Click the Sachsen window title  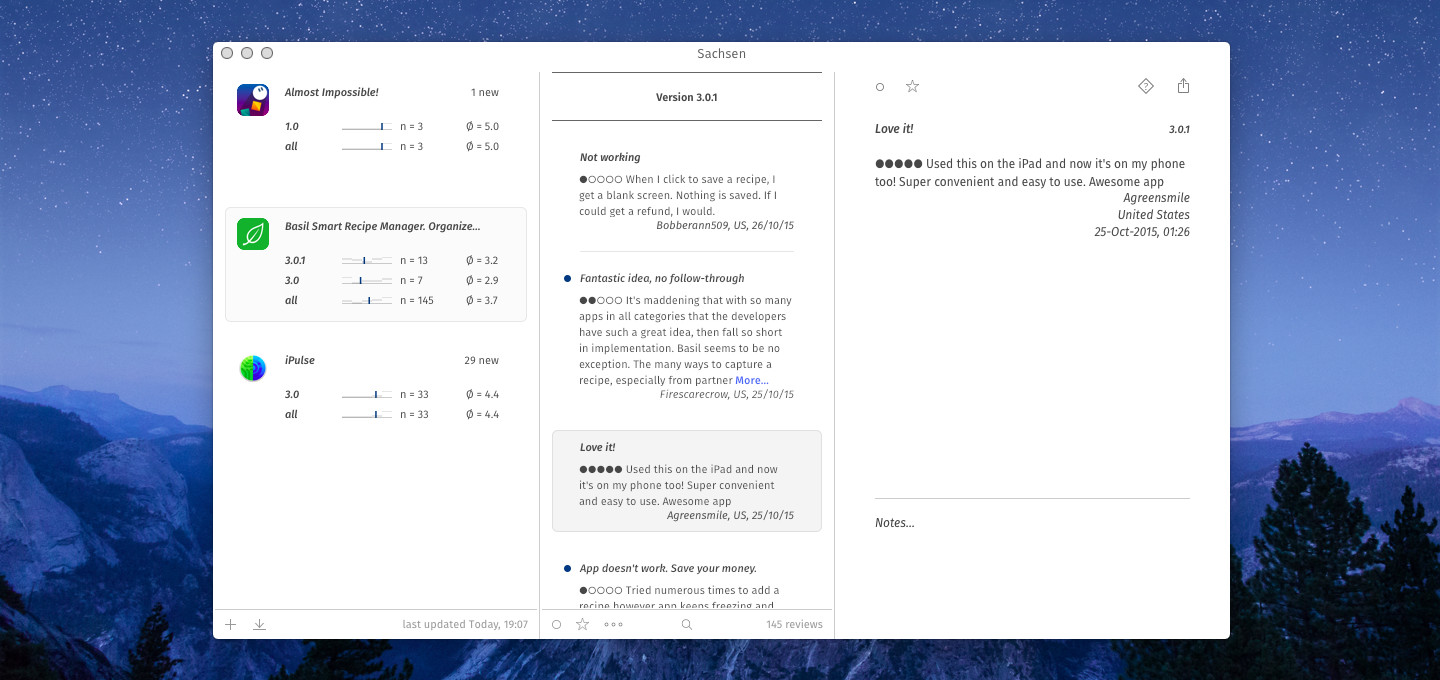(721, 53)
